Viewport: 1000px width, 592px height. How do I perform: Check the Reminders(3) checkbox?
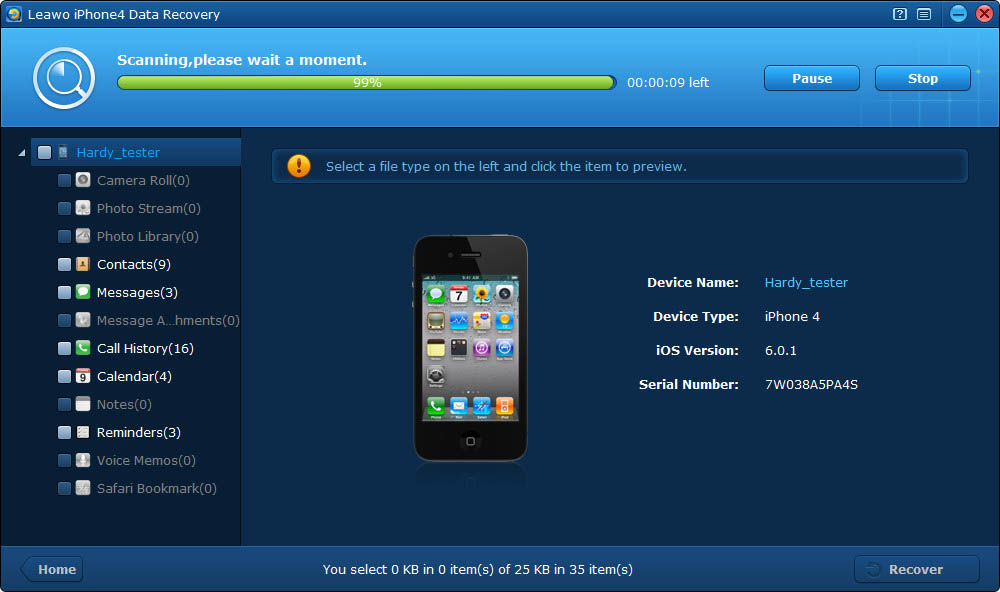(64, 433)
